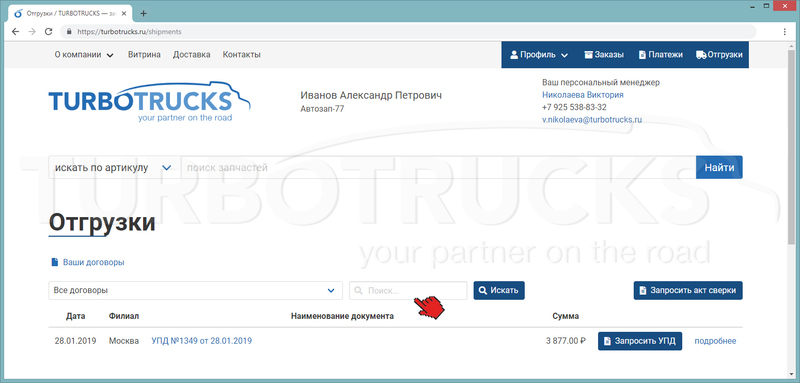The width and height of the screenshot is (800, 383).
Task: Open a new browser tab
Action: click(x=143, y=13)
